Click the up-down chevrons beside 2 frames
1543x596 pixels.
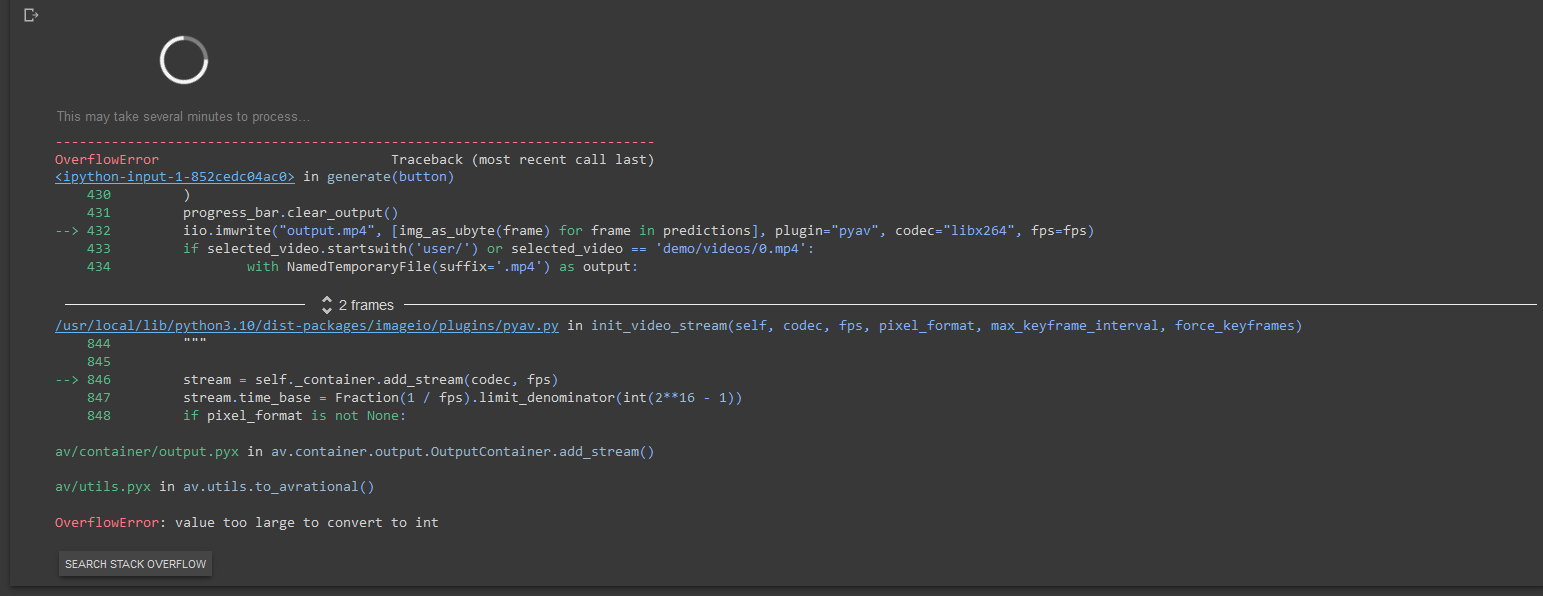click(x=326, y=304)
